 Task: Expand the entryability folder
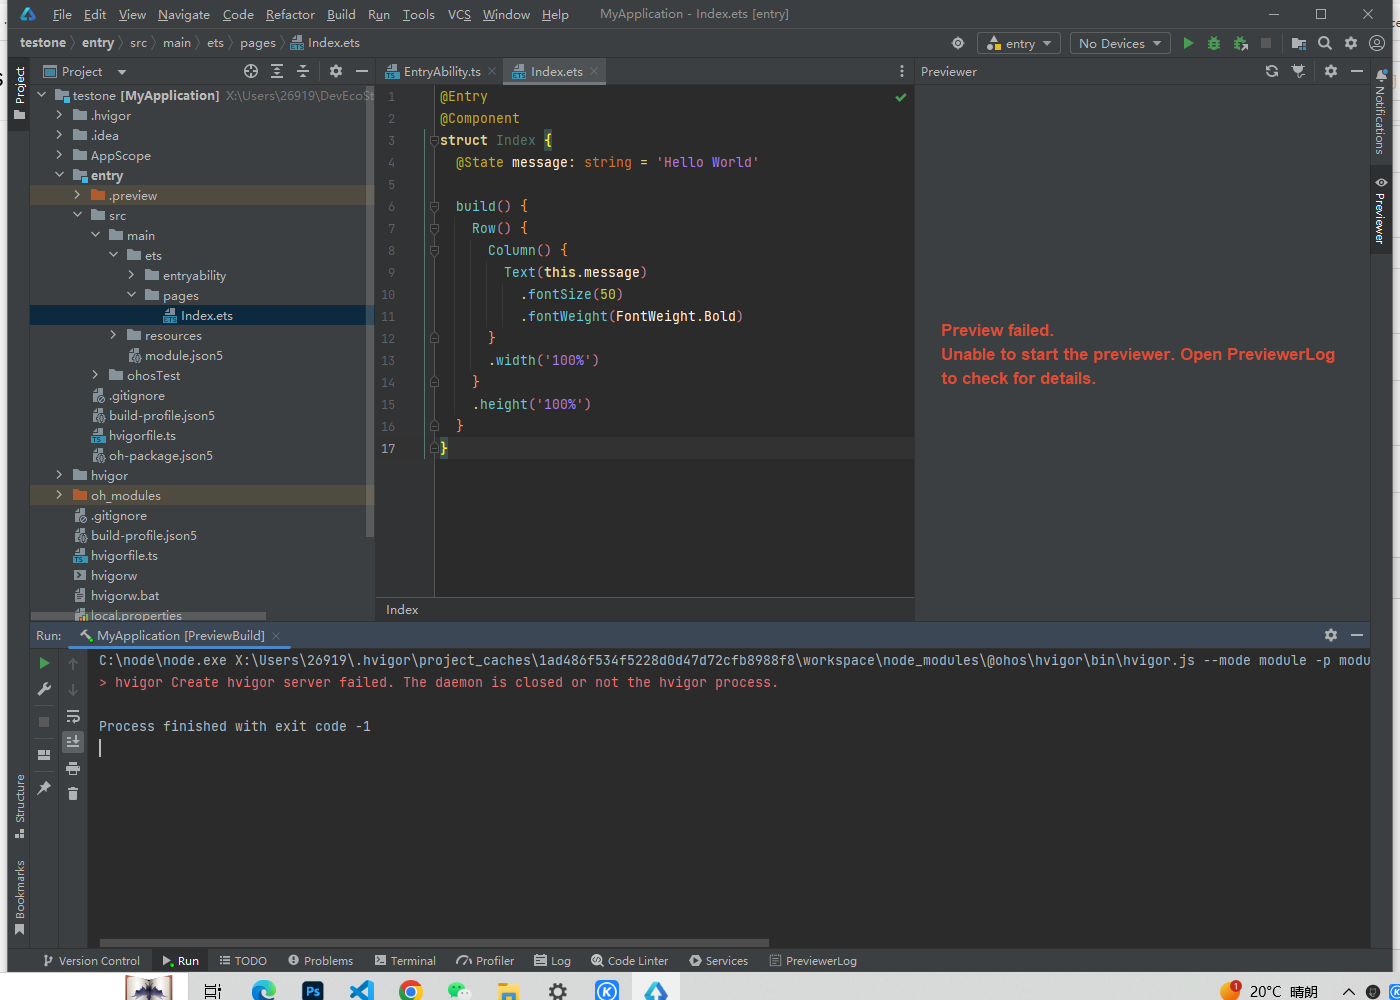pos(131,275)
